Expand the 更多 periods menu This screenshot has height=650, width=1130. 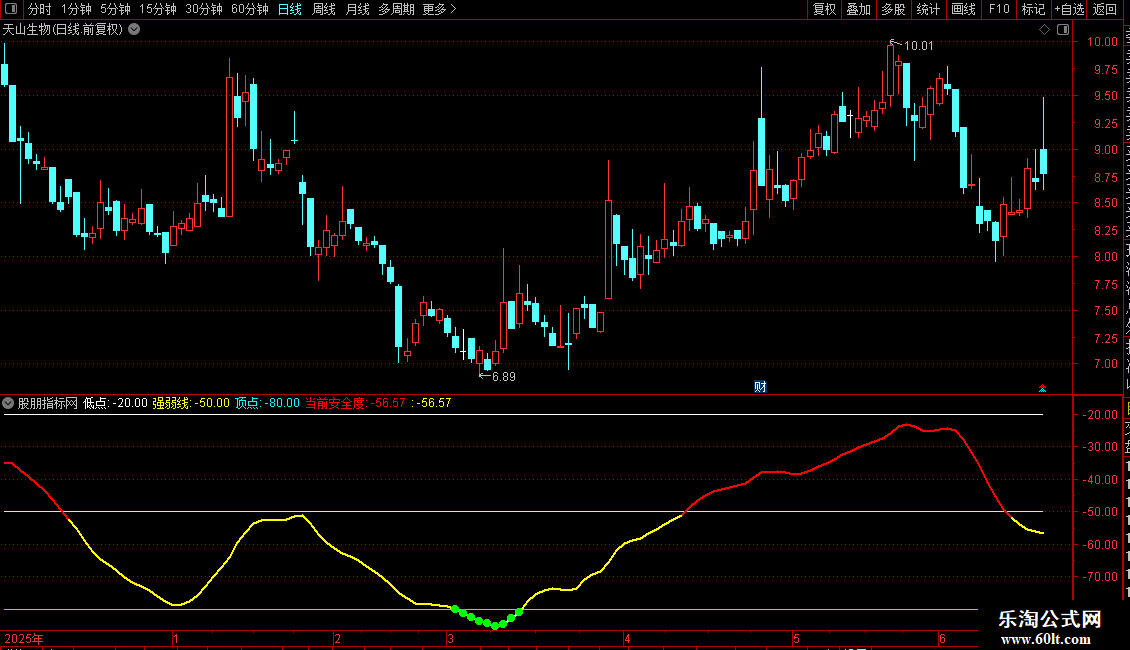[x=440, y=9]
